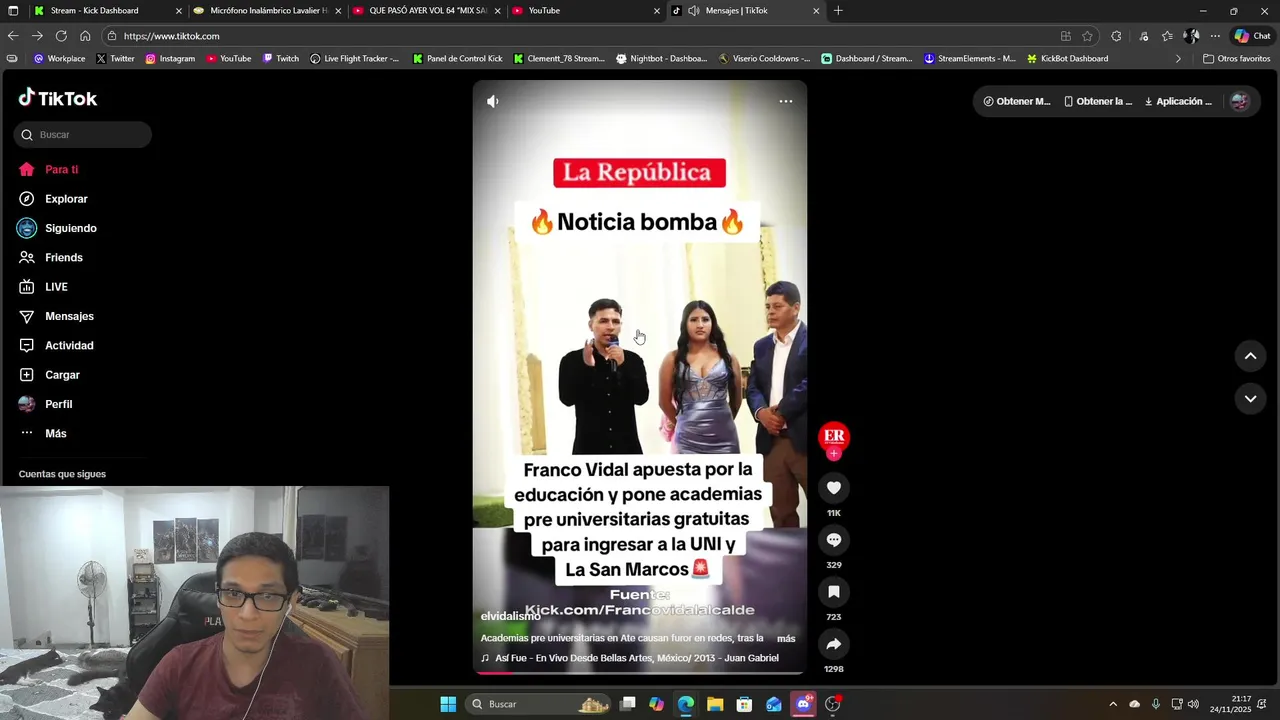Open the La República creator avatar
The image size is (1280, 720).
pos(834,436)
